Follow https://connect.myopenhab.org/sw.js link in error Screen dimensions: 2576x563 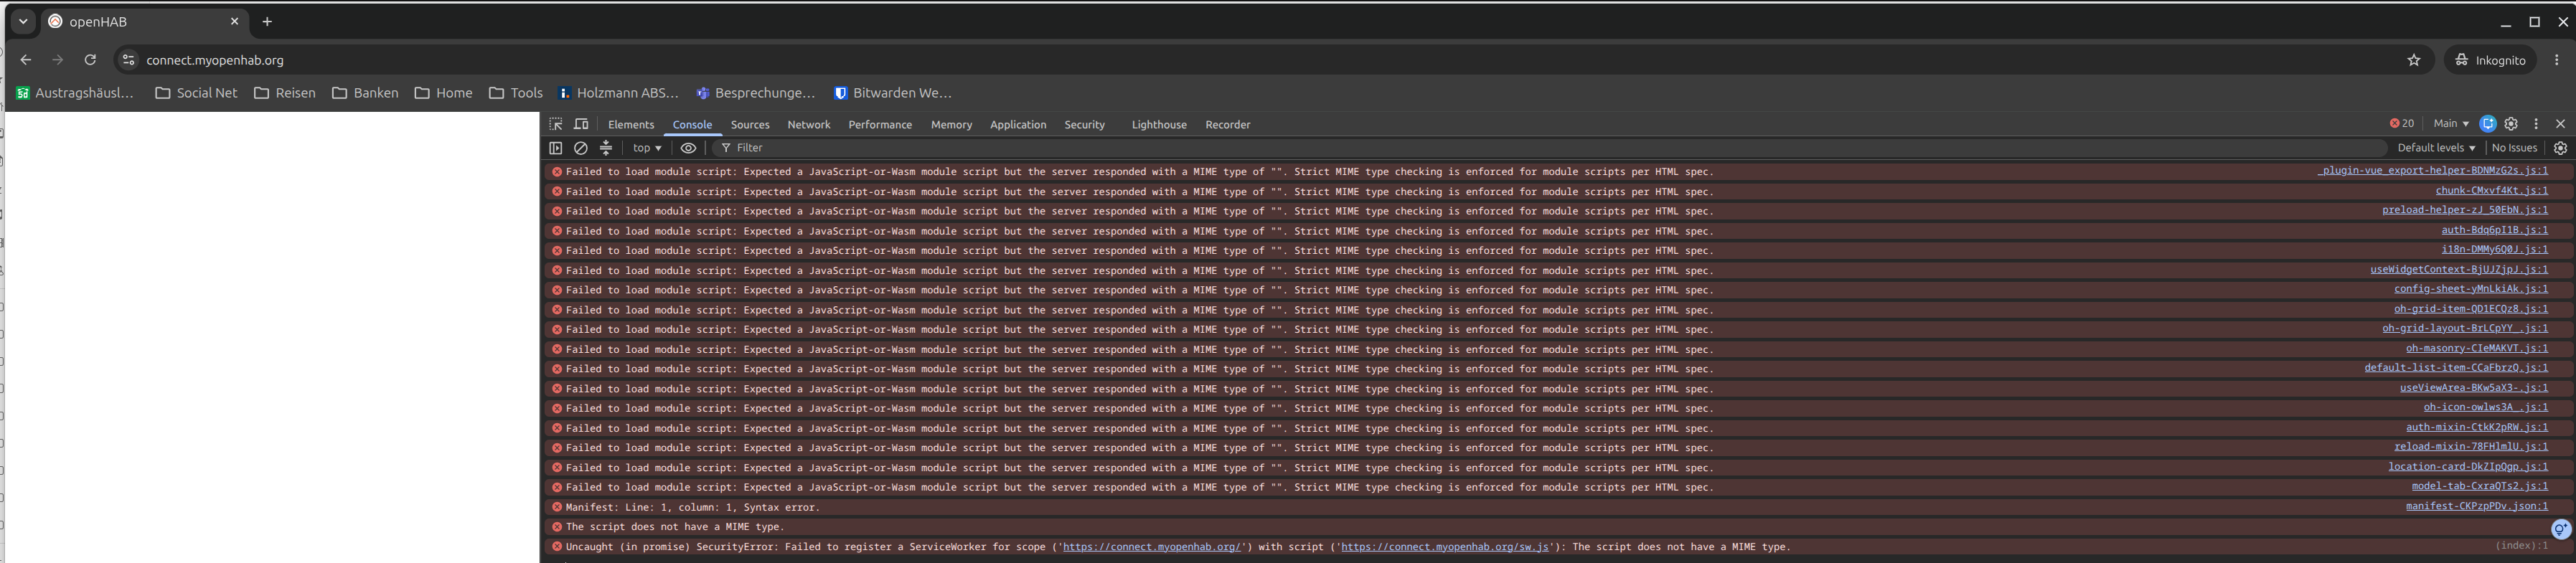1445,547
